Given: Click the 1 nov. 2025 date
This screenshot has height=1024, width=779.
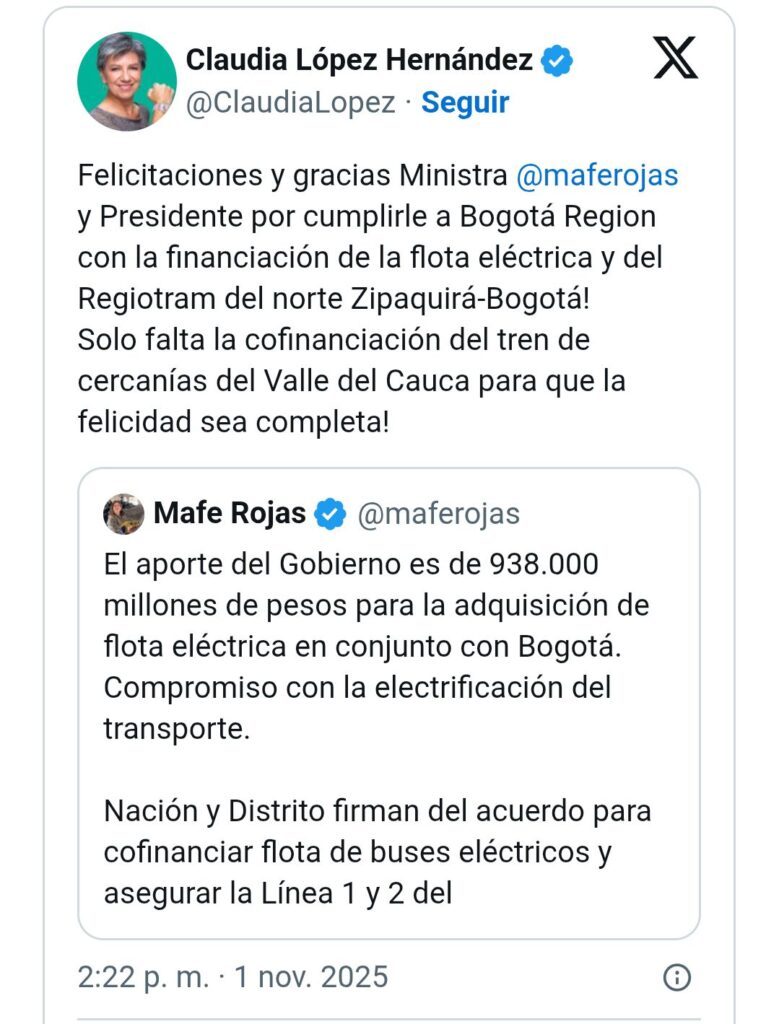Looking at the screenshot, I should tap(311, 976).
